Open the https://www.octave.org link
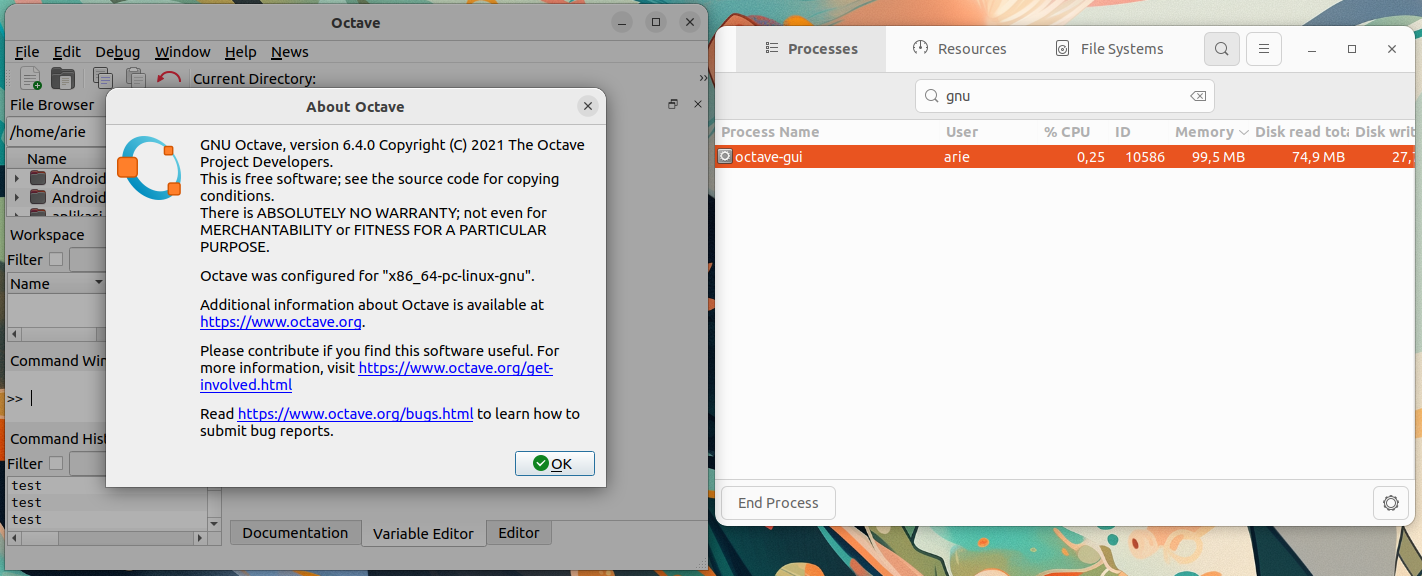 [280, 322]
